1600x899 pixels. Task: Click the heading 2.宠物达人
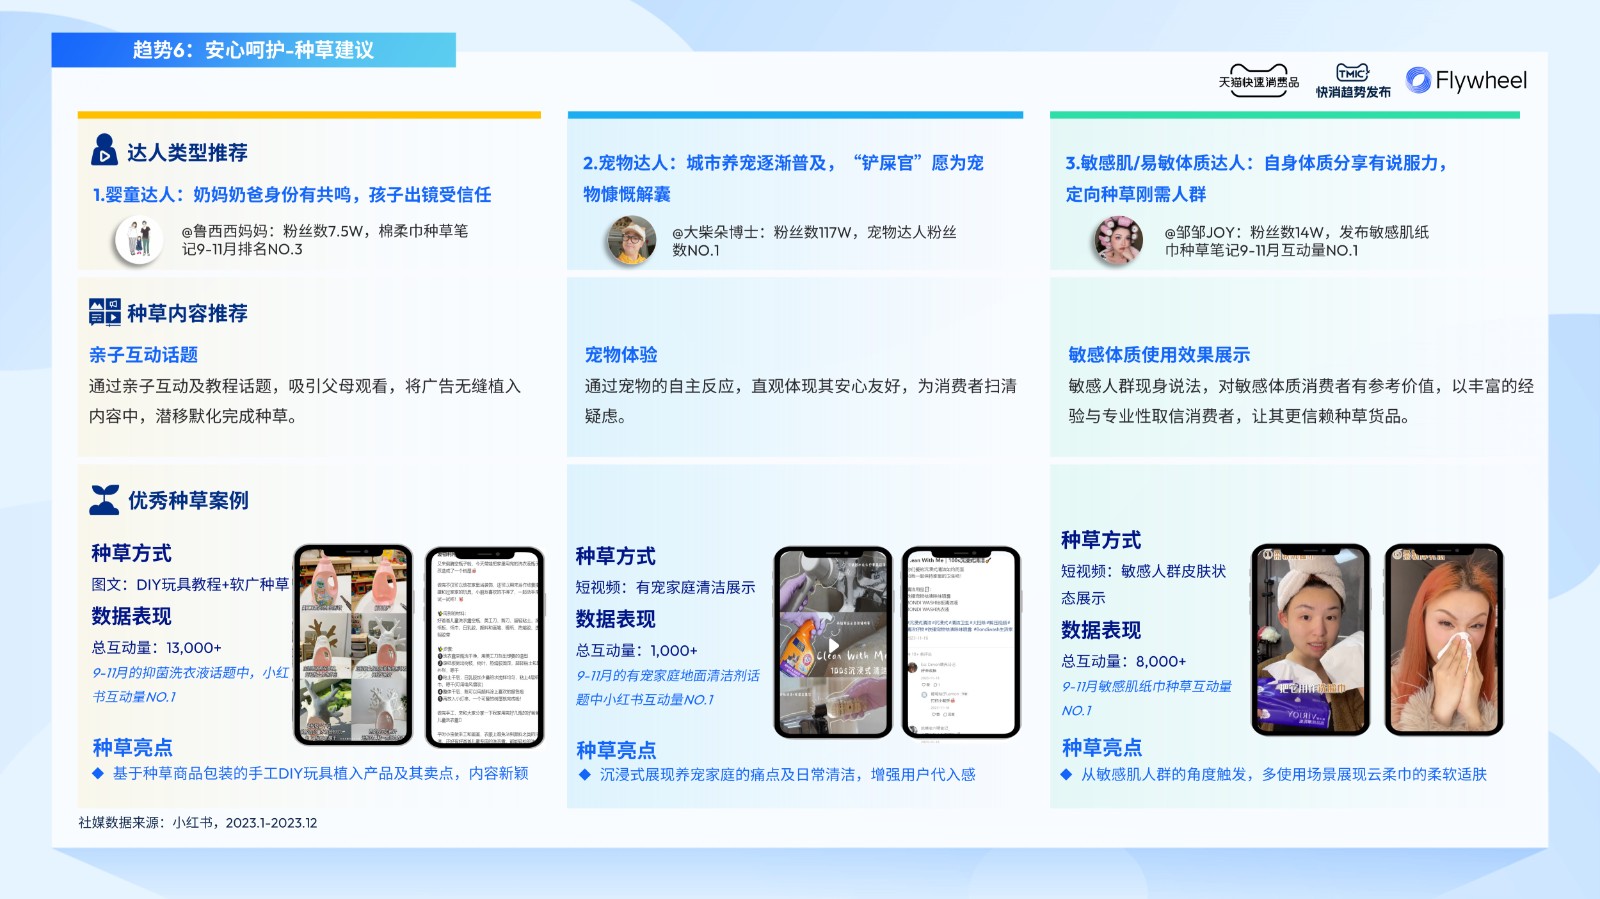coord(783,178)
